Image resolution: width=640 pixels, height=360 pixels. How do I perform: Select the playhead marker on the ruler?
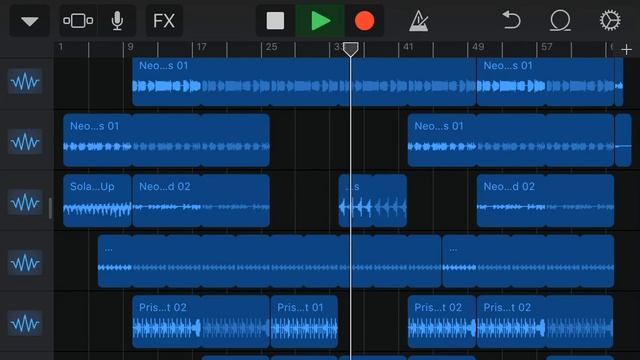tap(351, 49)
